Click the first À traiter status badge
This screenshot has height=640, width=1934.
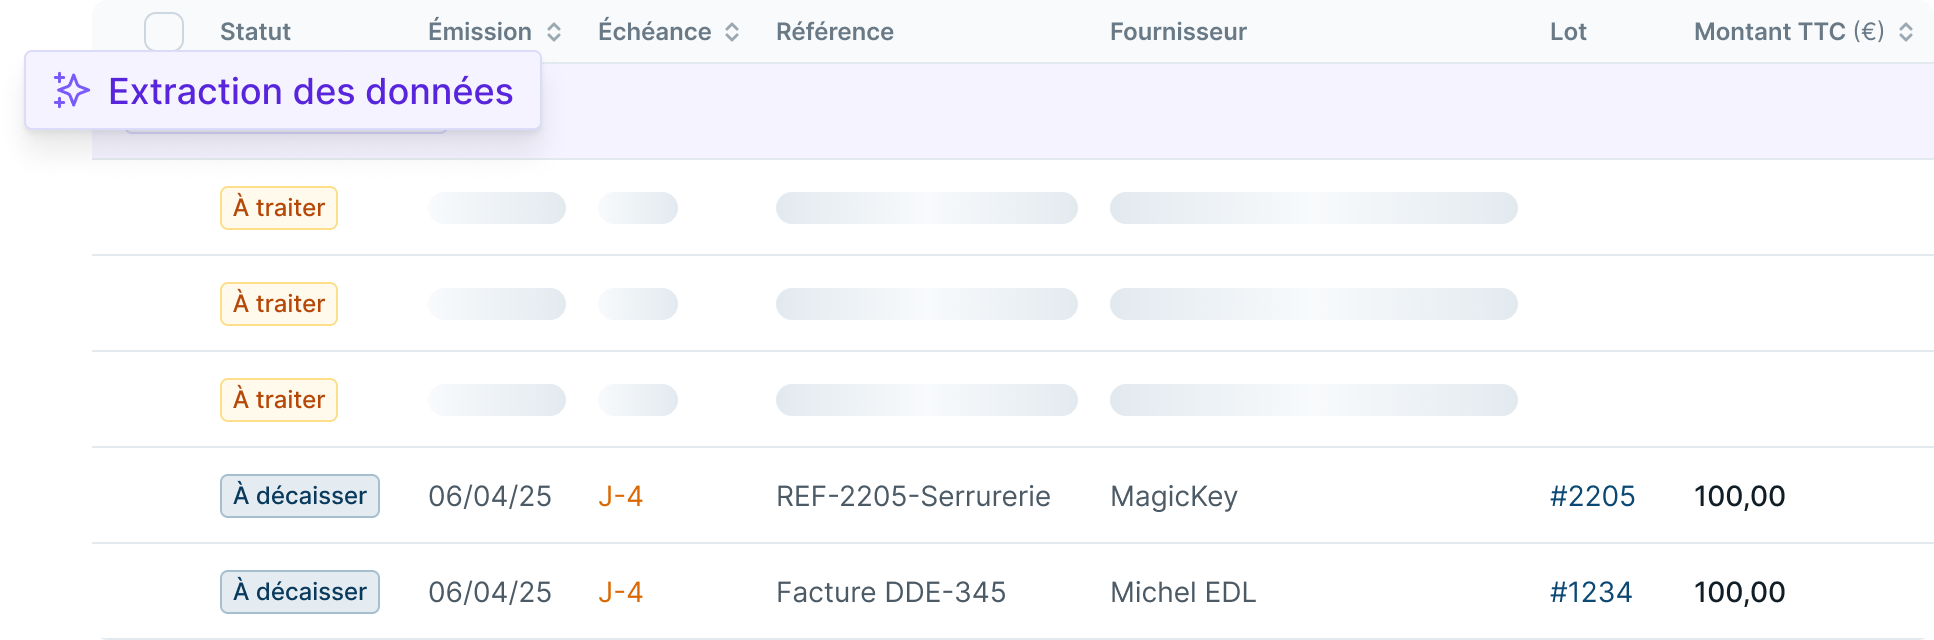[278, 207]
